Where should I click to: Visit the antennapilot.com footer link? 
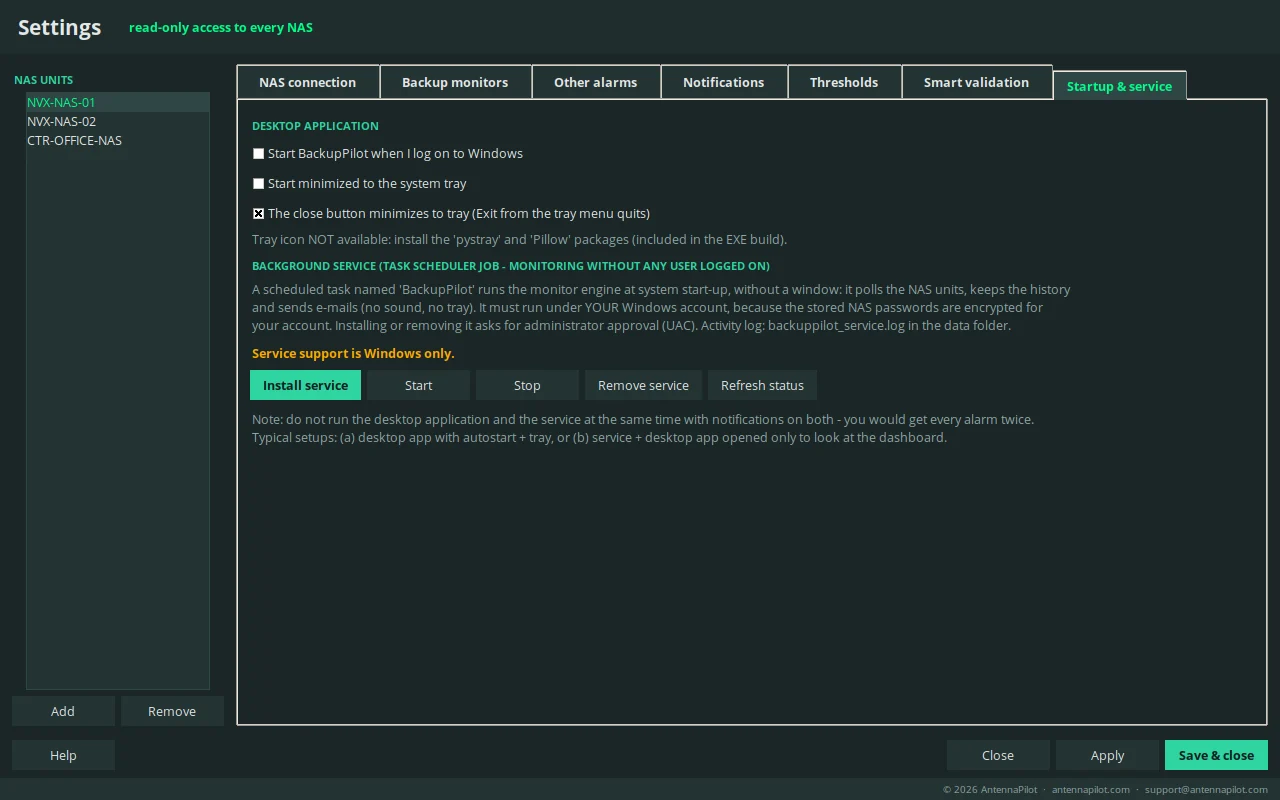(1091, 789)
